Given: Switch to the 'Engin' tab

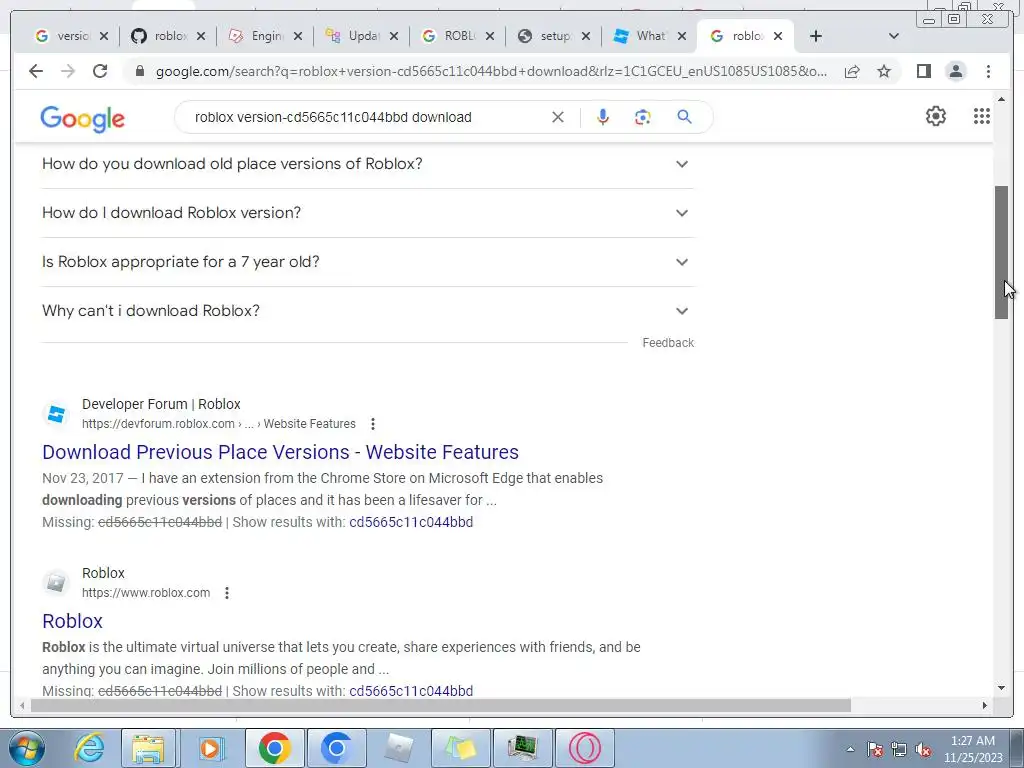Looking at the screenshot, I should (257, 36).
